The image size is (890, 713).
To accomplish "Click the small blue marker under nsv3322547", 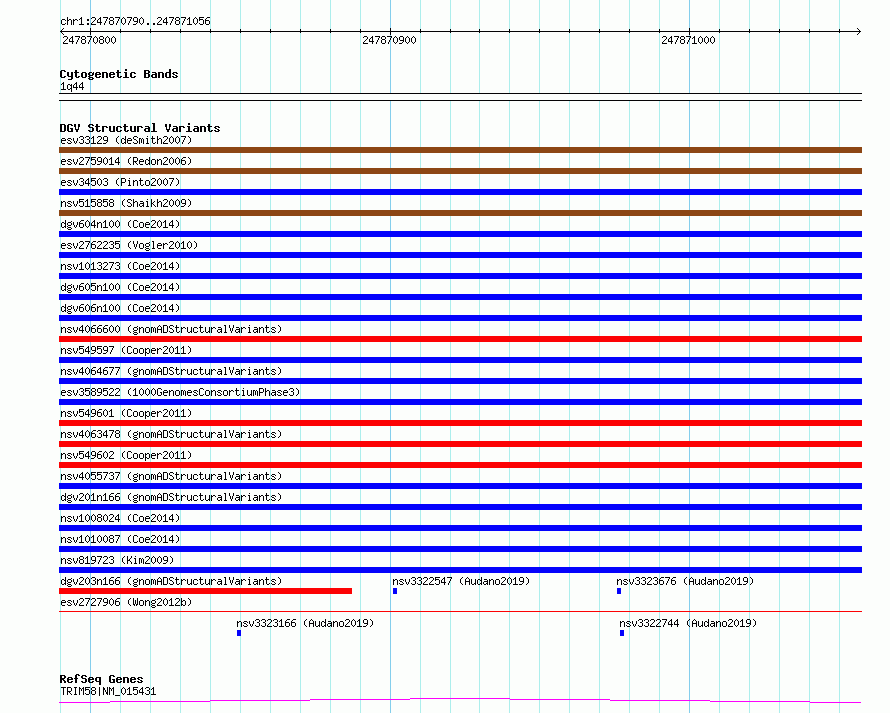I will coord(395,591).
